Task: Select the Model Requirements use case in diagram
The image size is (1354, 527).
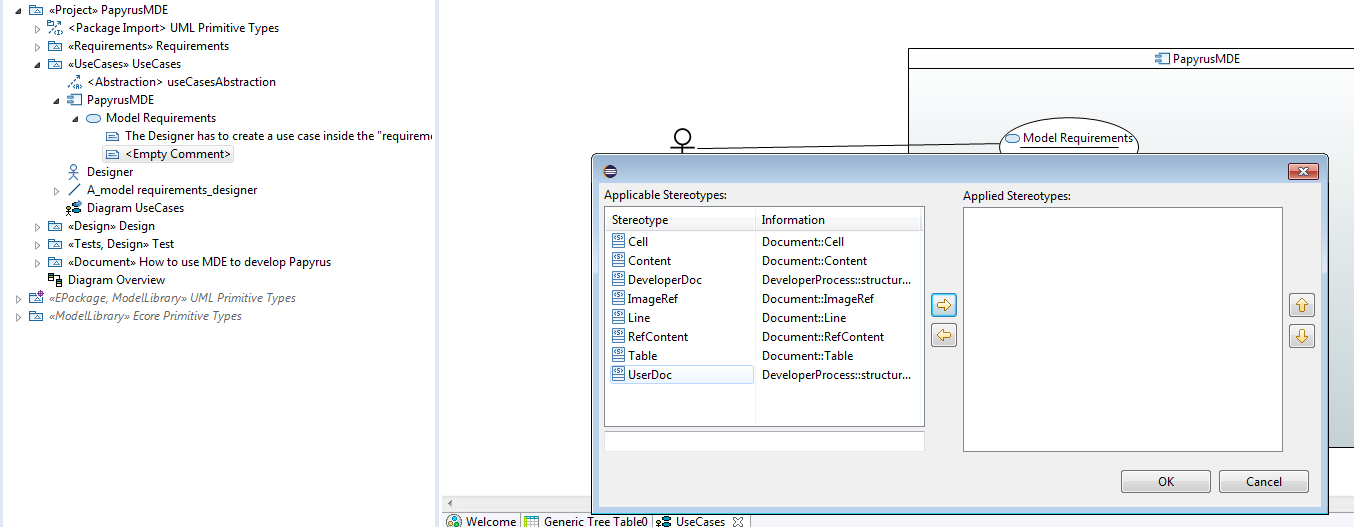Action: click(1069, 139)
